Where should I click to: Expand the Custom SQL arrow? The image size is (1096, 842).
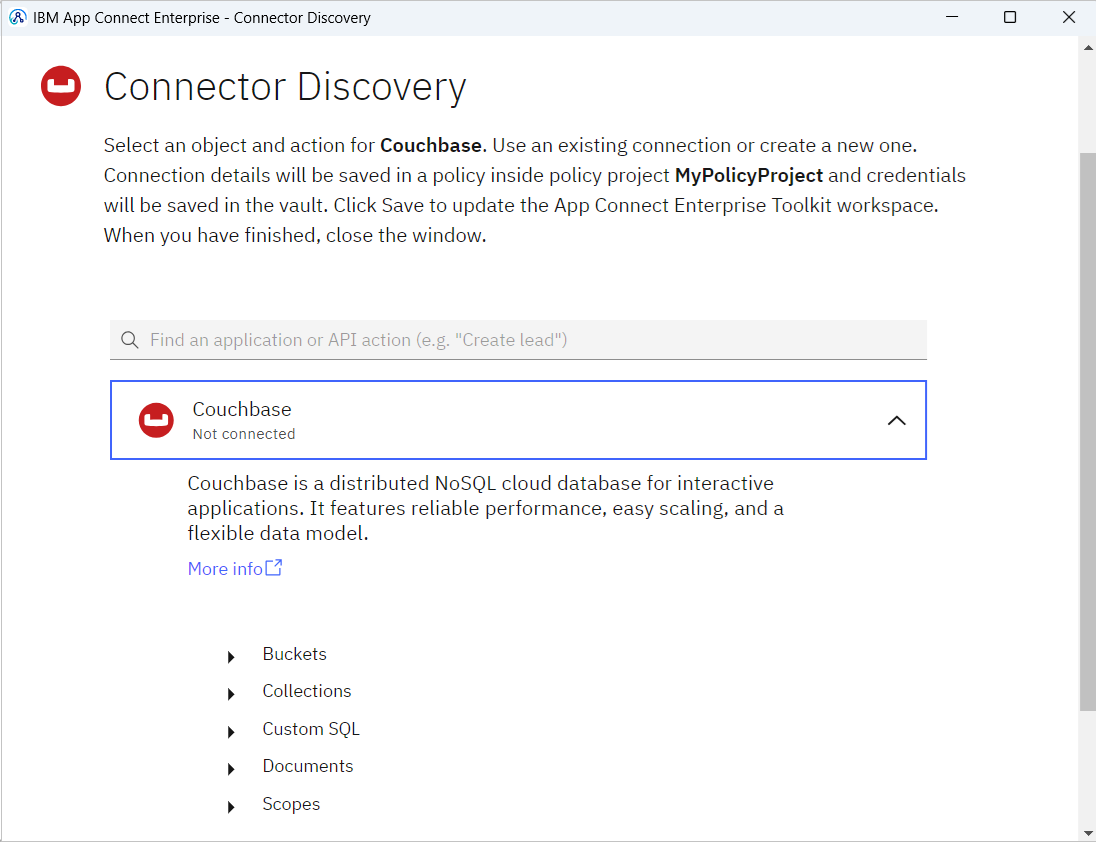(231, 732)
